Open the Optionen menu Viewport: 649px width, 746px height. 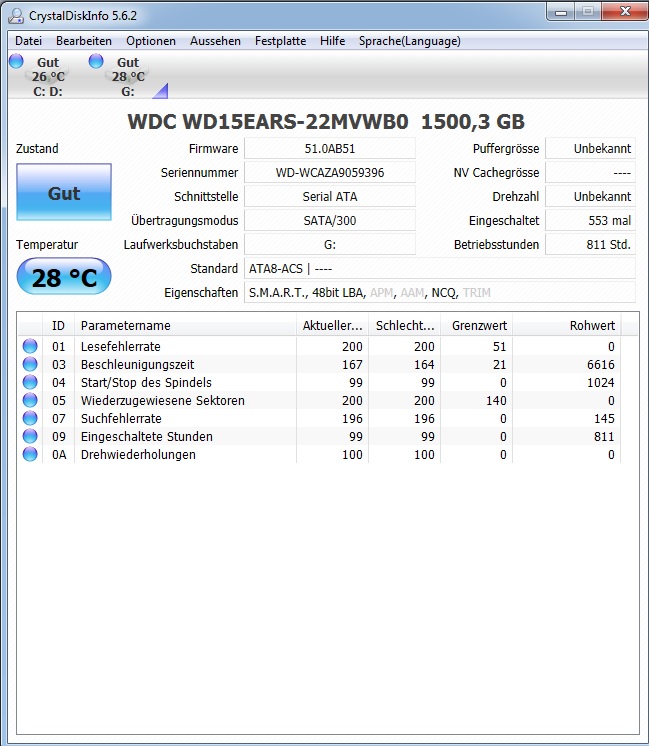(x=151, y=41)
